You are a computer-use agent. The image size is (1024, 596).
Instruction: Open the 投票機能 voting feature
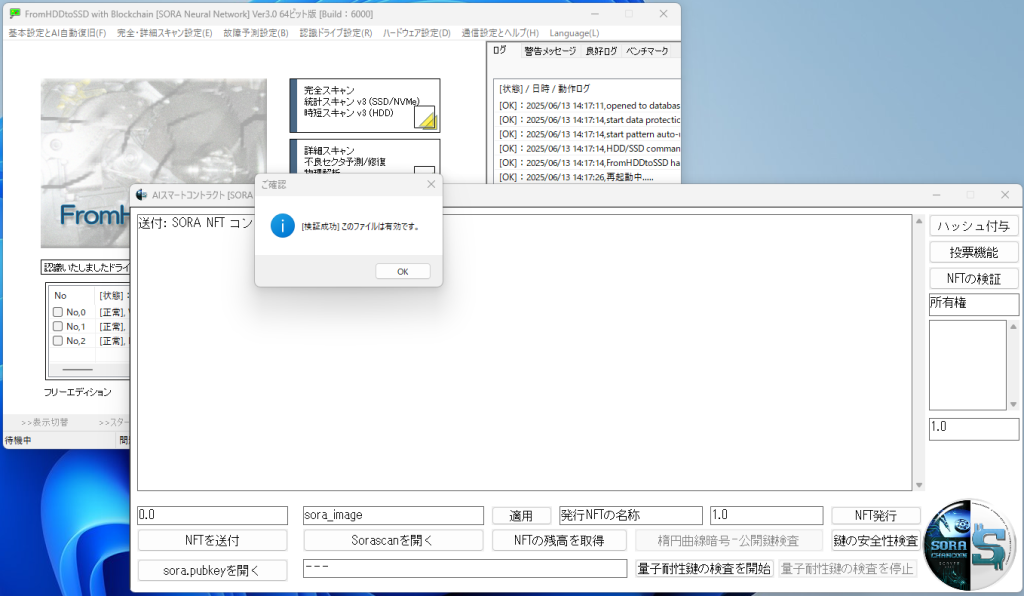point(974,253)
